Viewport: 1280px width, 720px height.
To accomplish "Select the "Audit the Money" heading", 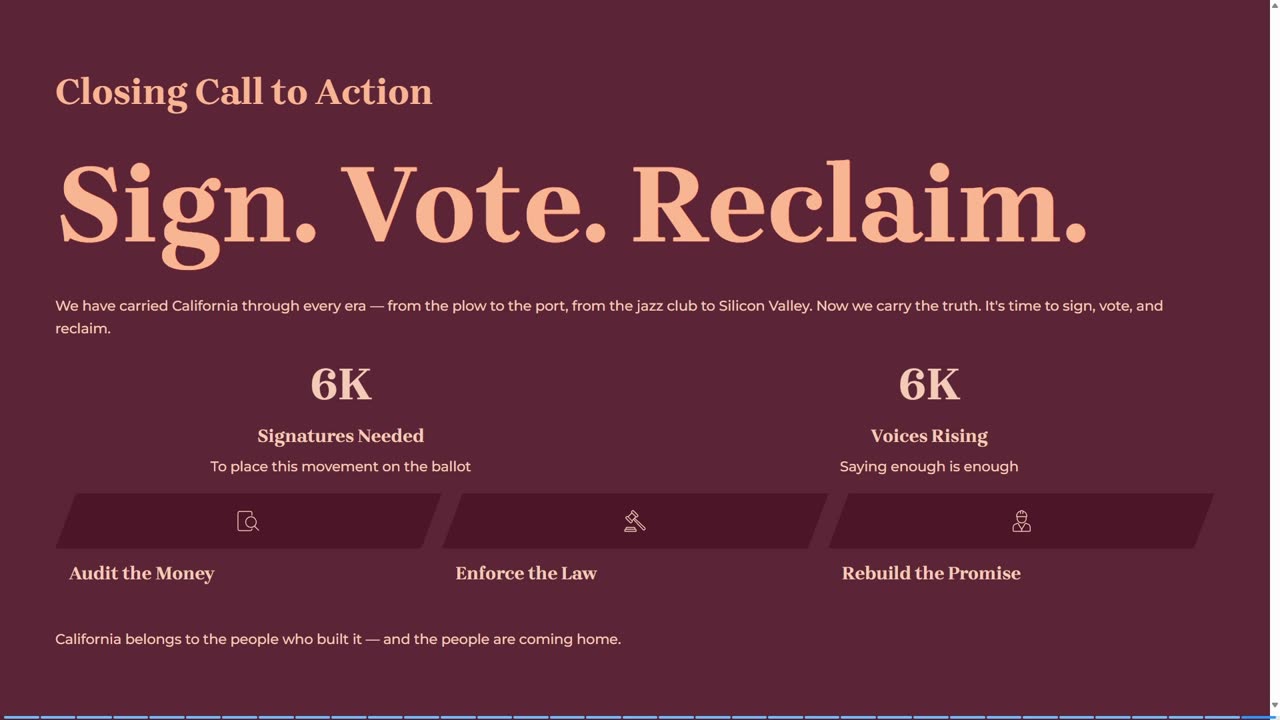I will pyautogui.click(x=142, y=573).
